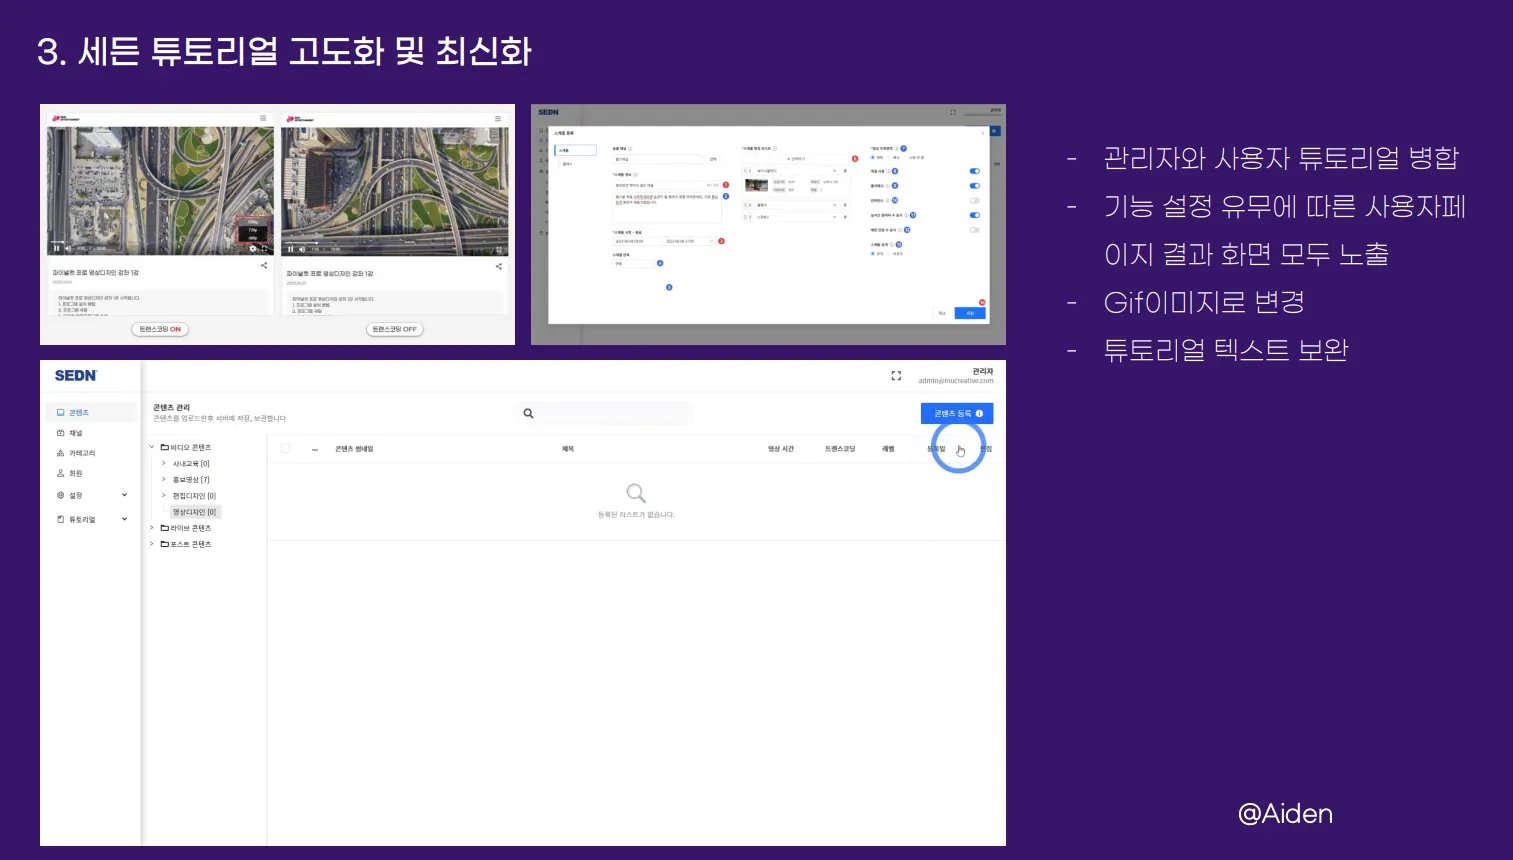Toggle fullscreen in the right video player
The width and height of the screenshot is (1513, 860).
[x=499, y=249]
